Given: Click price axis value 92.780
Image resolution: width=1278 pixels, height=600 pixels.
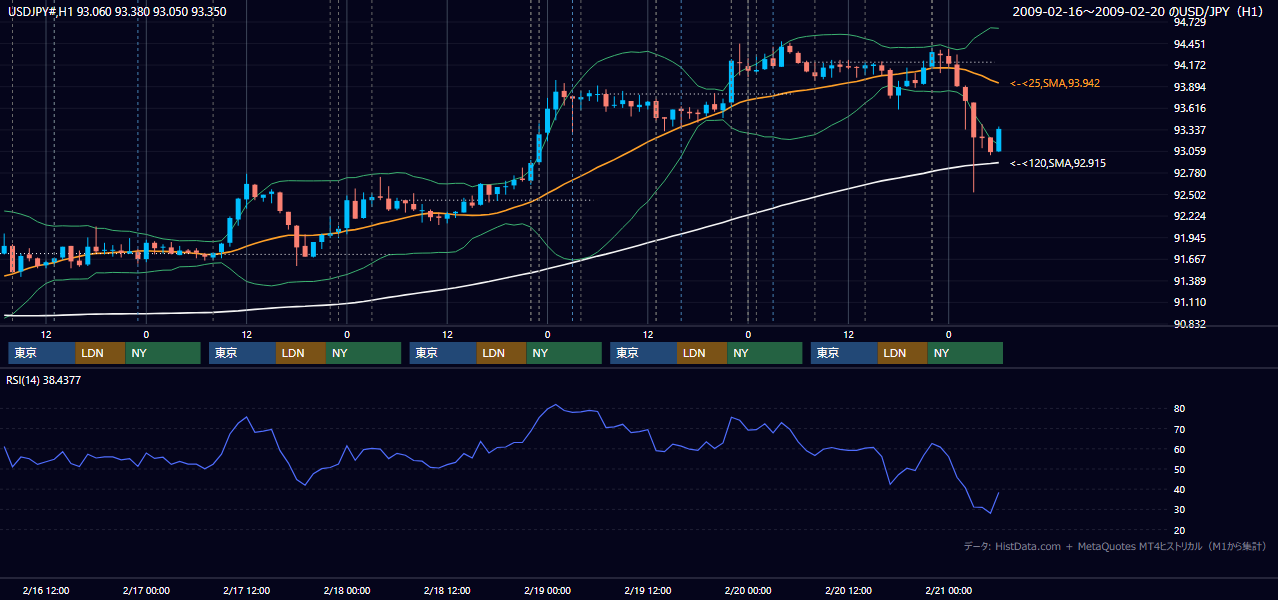Looking at the screenshot, I should [x=1189, y=173].
